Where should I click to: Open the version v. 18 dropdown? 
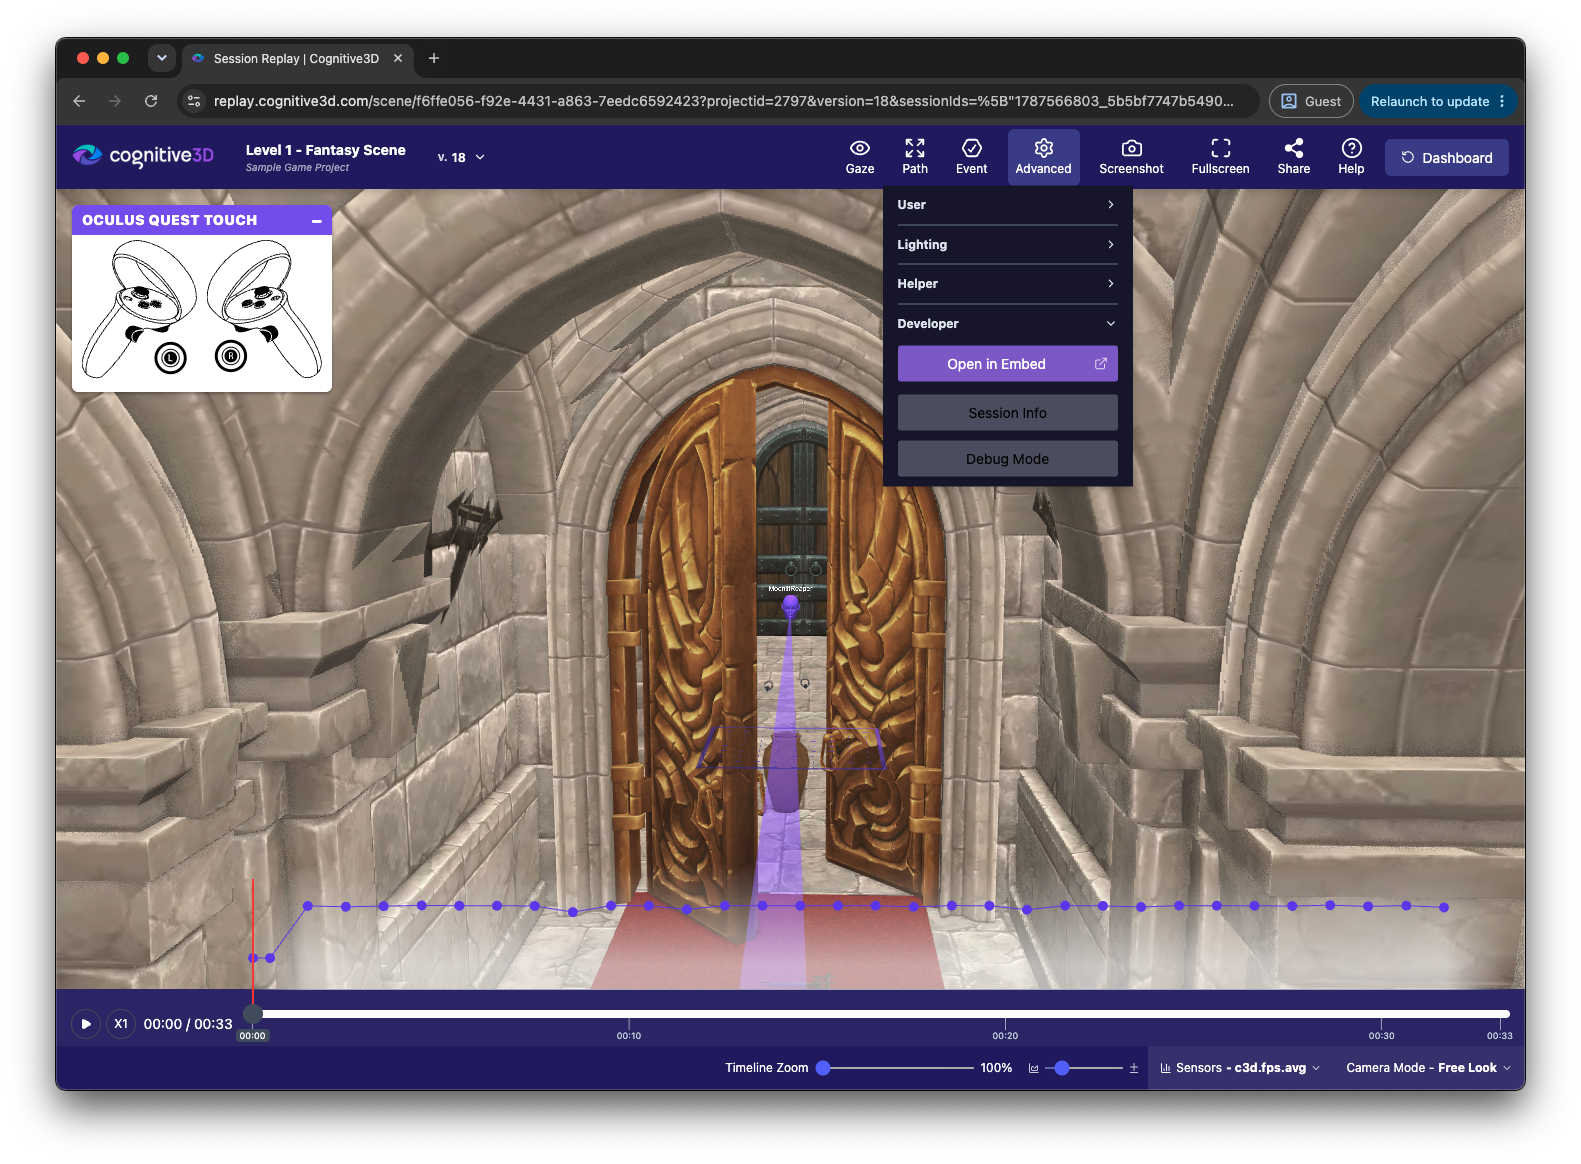click(x=461, y=157)
